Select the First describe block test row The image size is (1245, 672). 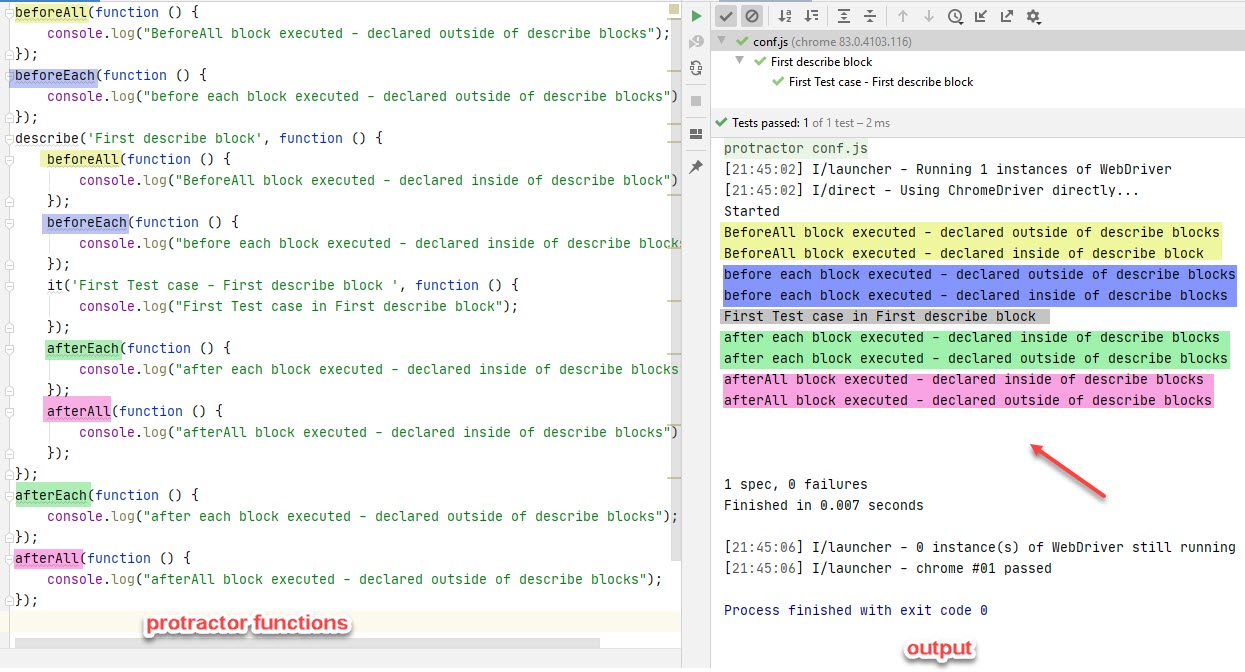[x=978, y=62]
